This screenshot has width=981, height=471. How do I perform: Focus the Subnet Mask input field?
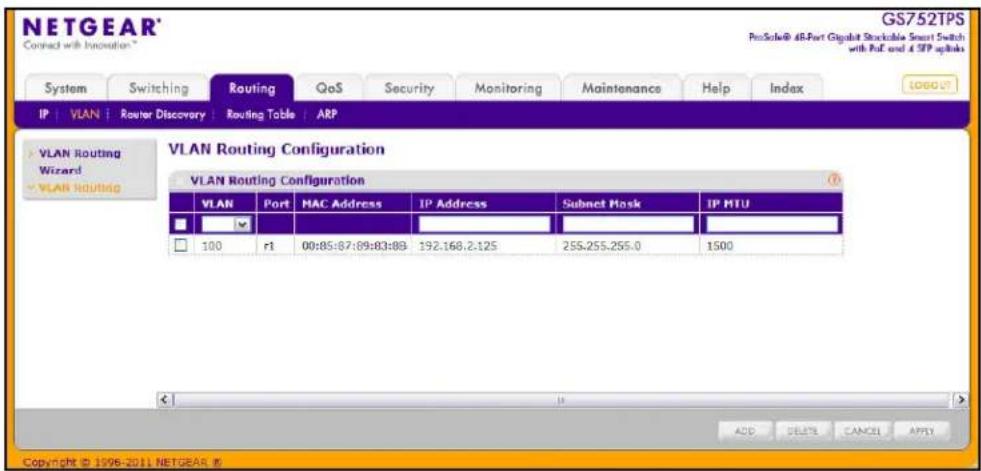point(628,224)
